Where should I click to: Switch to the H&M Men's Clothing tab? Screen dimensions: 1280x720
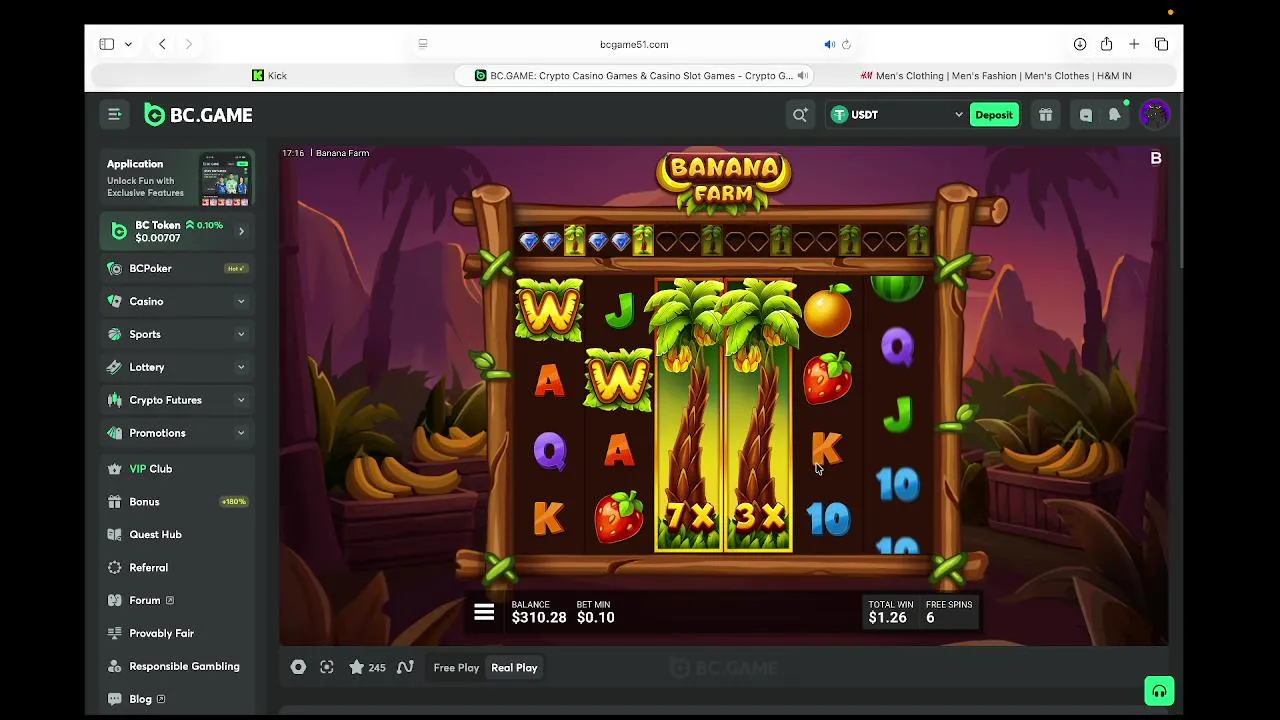tap(996, 75)
